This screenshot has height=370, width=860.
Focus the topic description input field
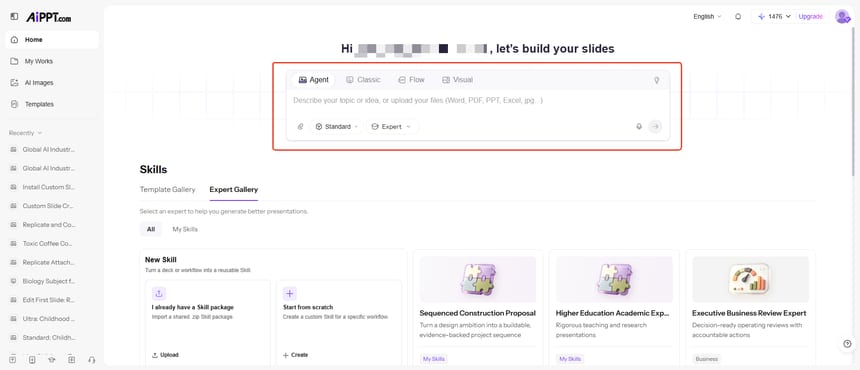(x=477, y=101)
